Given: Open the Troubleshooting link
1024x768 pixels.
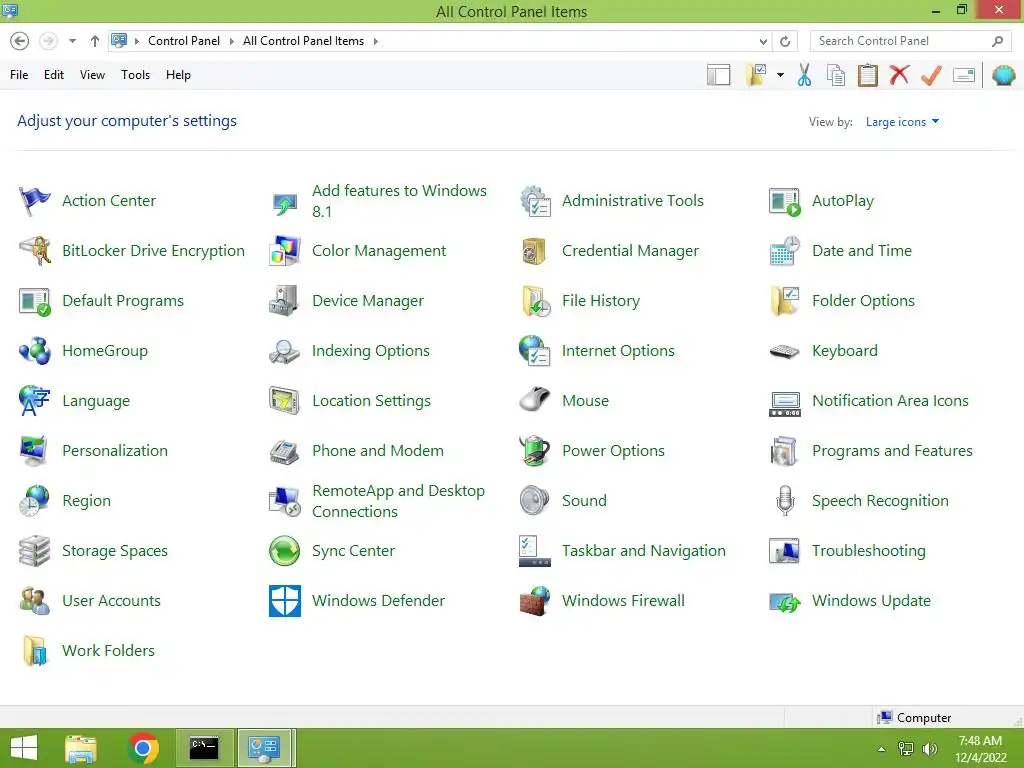Looking at the screenshot, I should (869, 551).
